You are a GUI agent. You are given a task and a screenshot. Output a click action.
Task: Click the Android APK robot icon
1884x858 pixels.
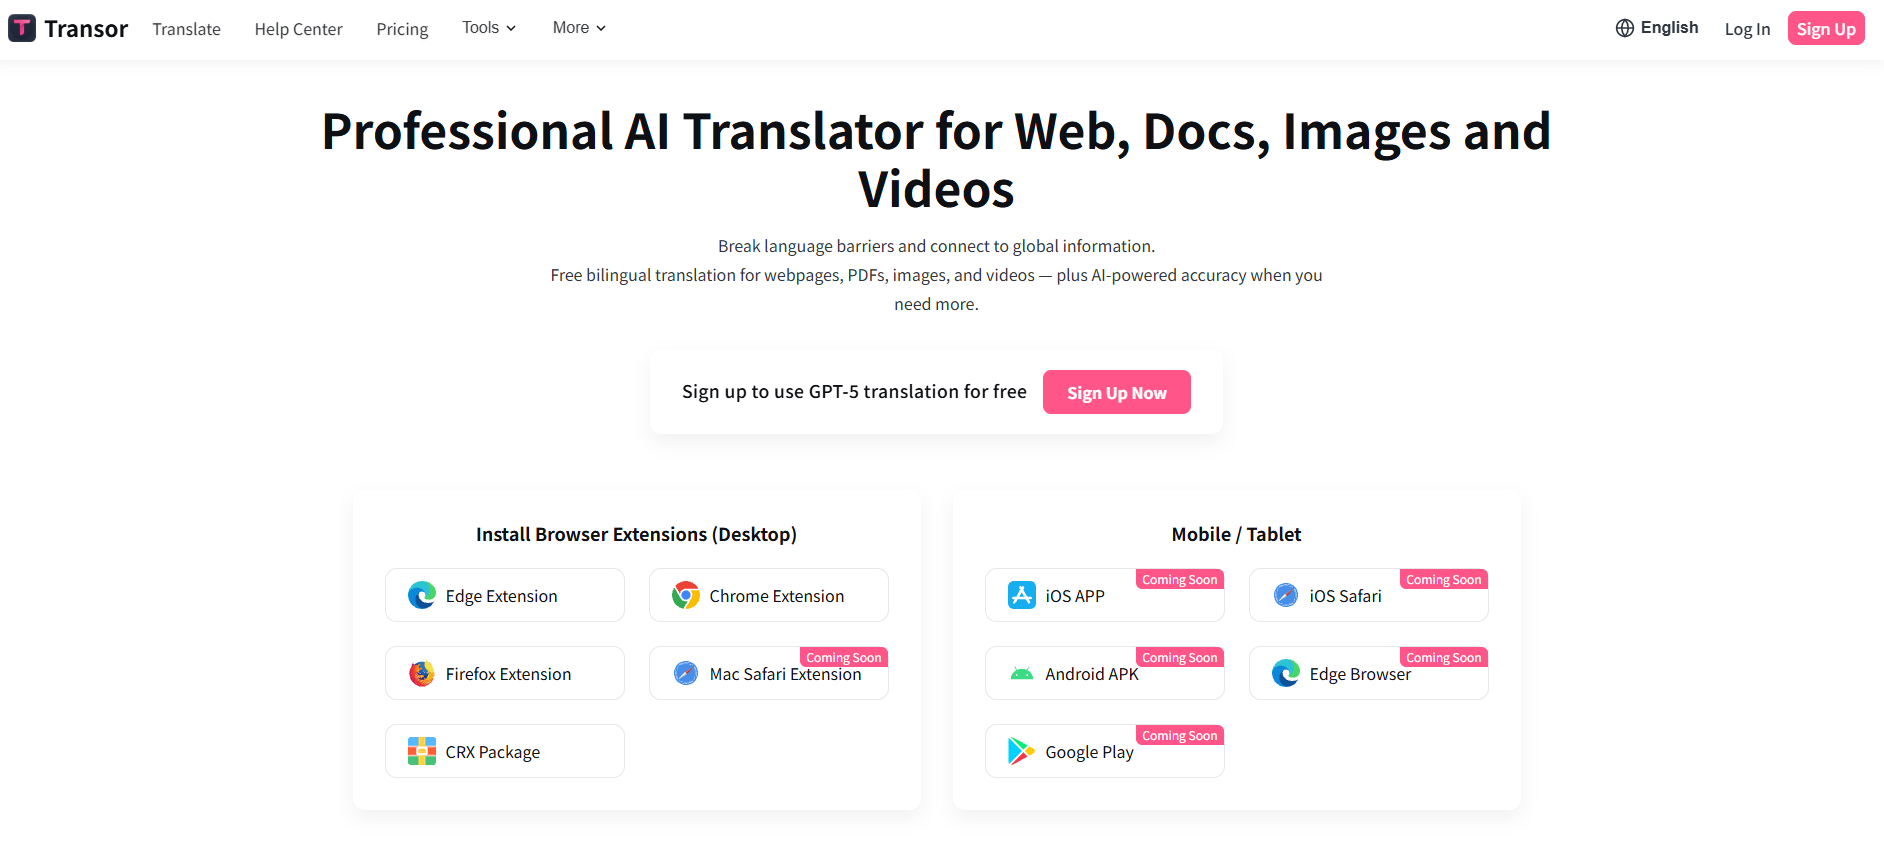1022,673
